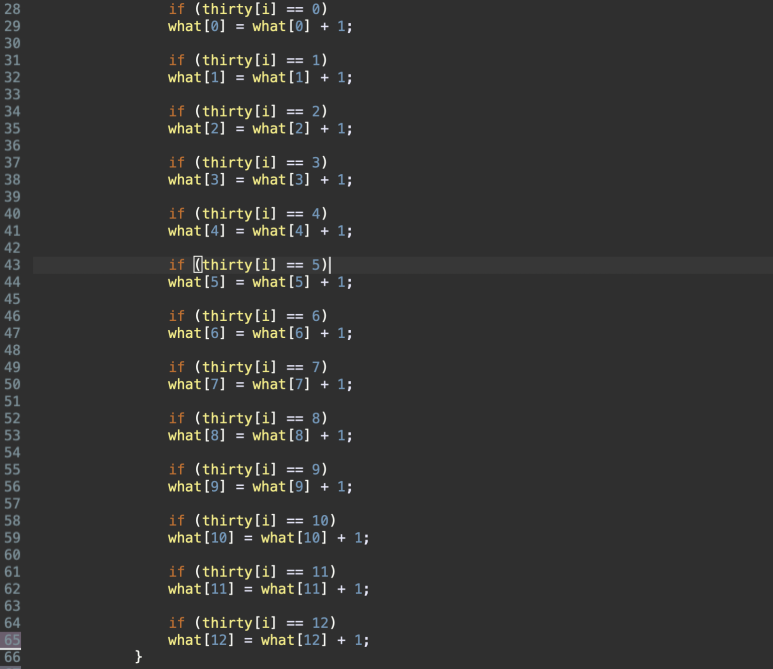Place cursor on 'if (thirty[i] == 0)' line
This screenshot has height=669, width=773.
[x=248, y=9]
